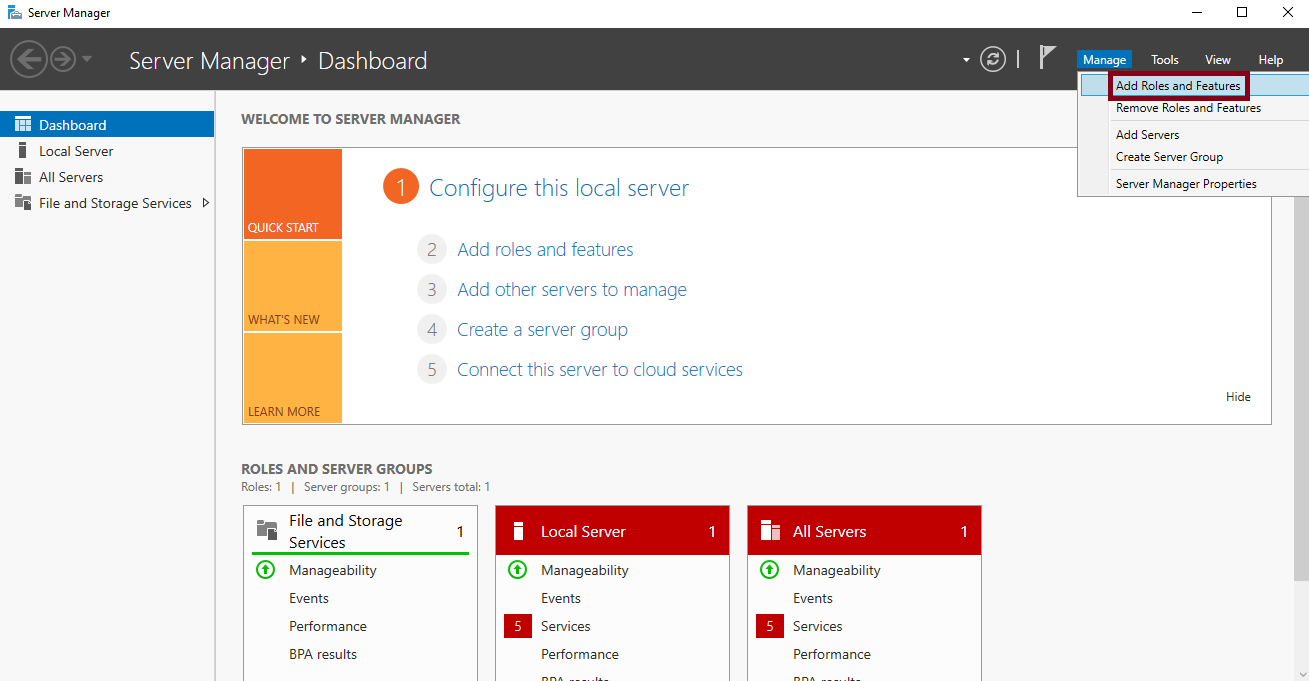Click Manageability icon in Local Server tile
This screenshot has height=681, width=1309.
coord(517,570)
